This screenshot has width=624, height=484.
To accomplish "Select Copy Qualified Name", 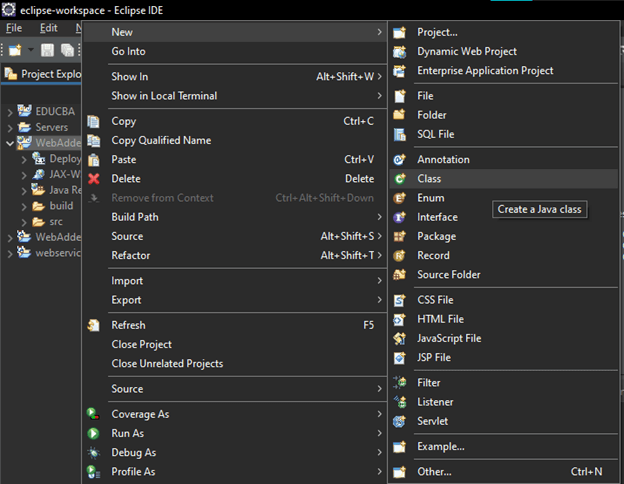I will pyautogui.click(x=235, y=140).
